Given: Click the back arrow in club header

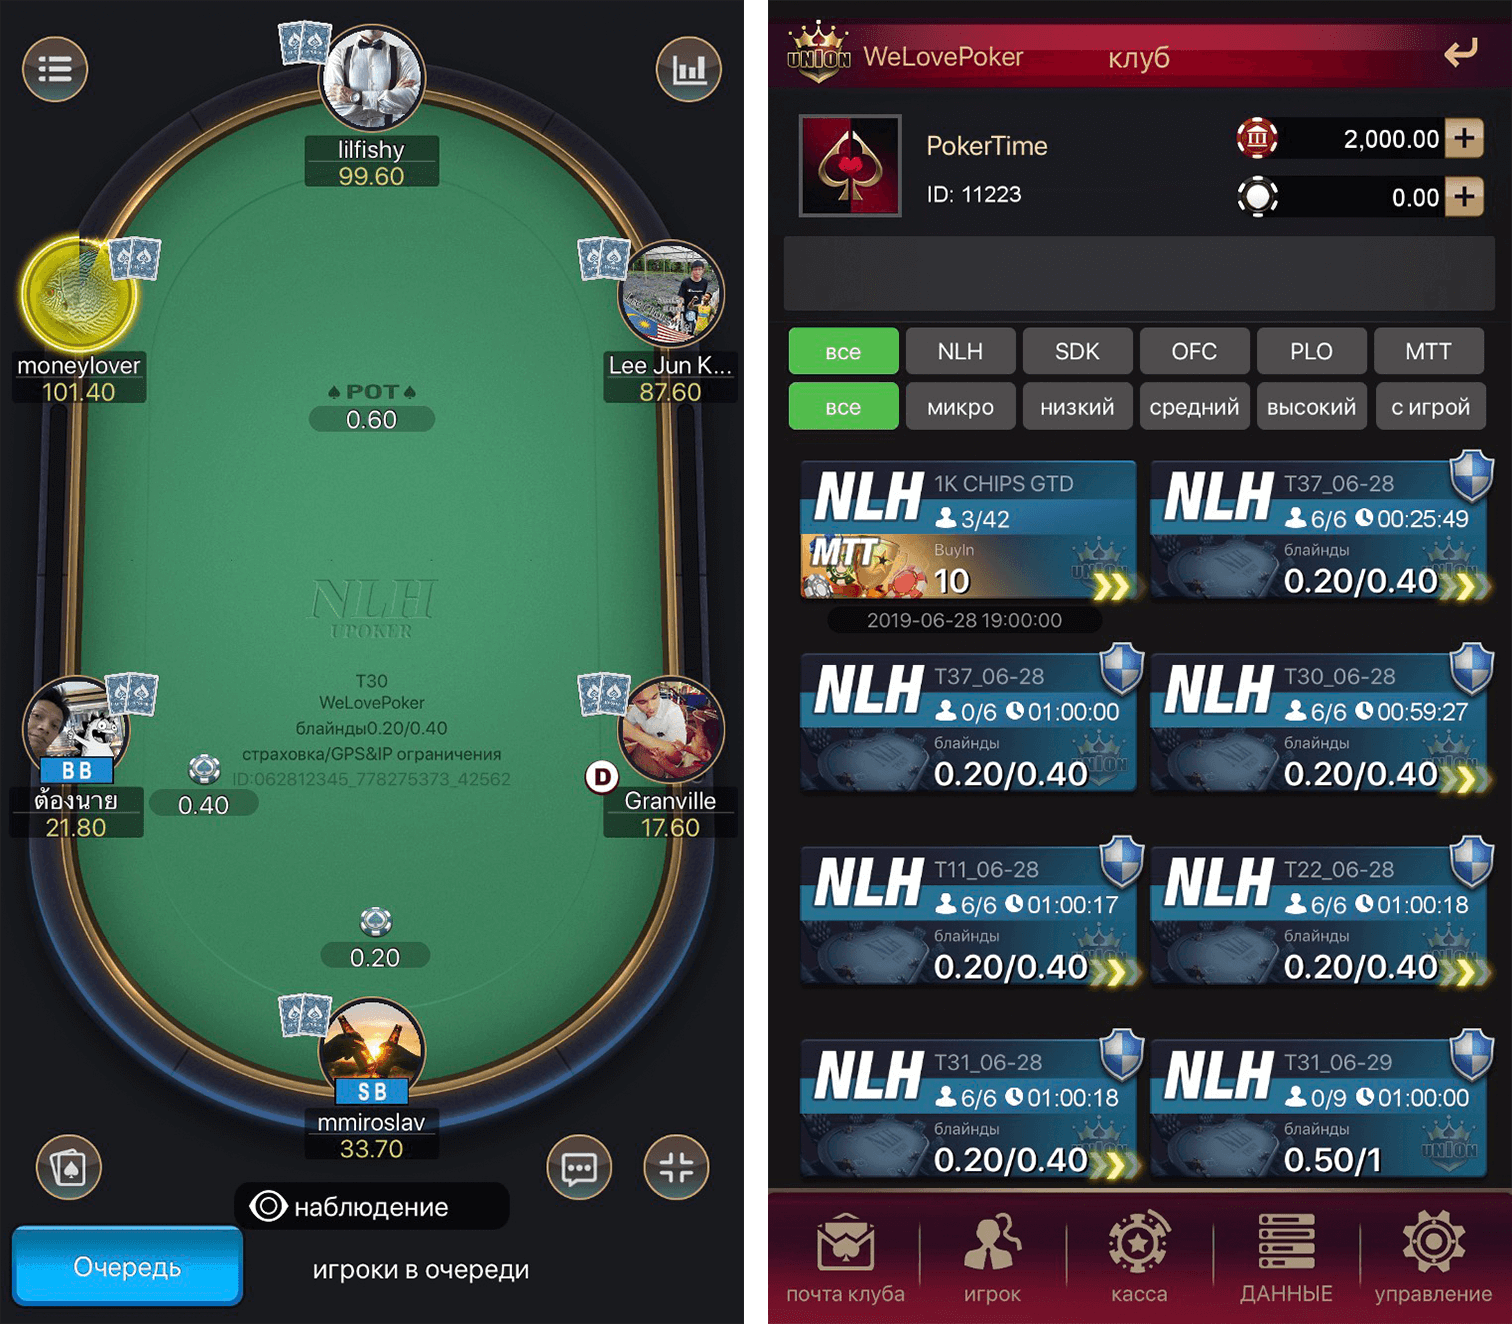Looking at the screenshot, I should 1460,53.
